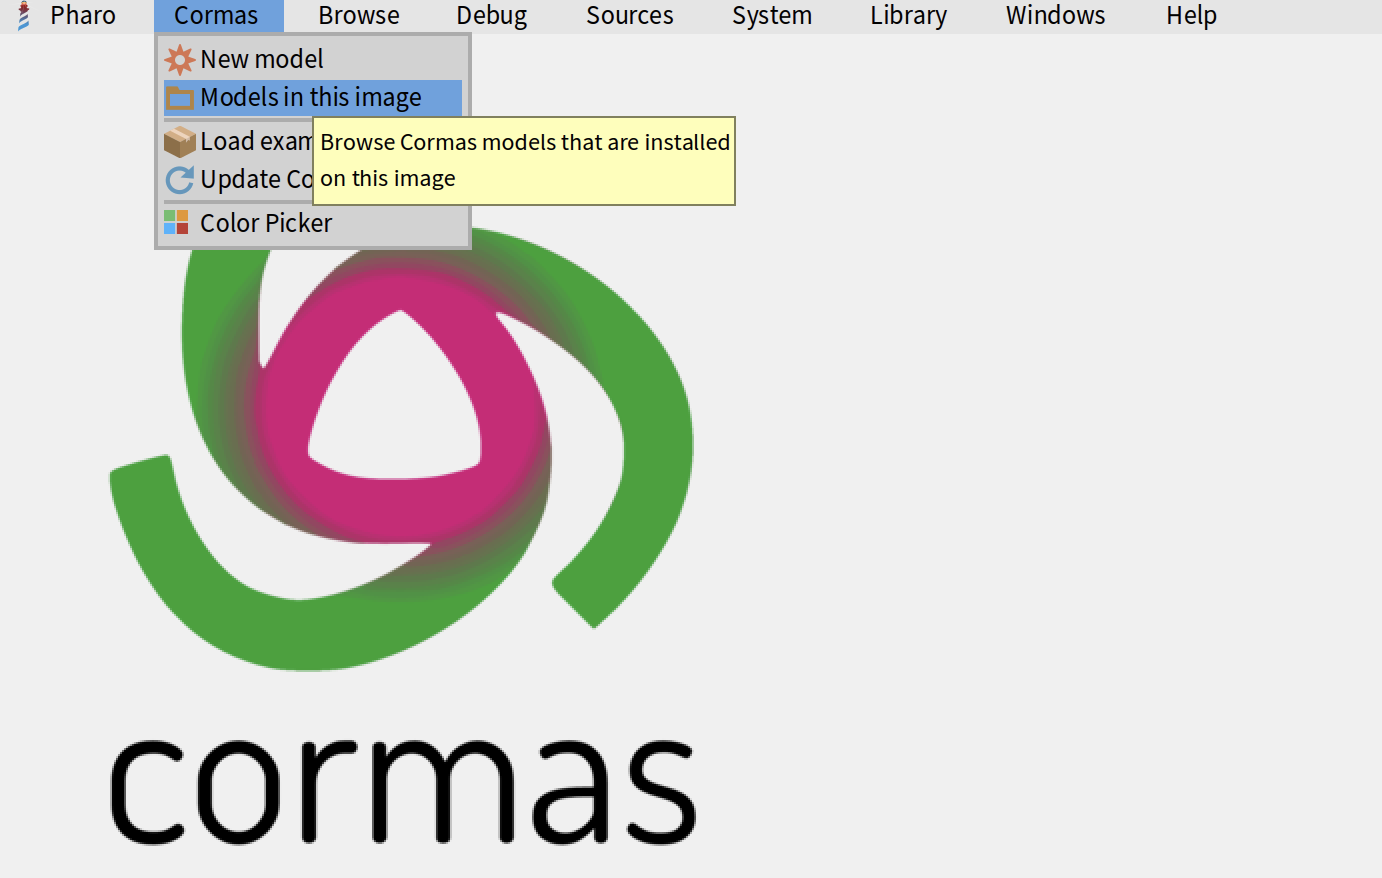
Task: Click the blue refresh icon for Update
Action: pyautogui.click(x=179, y=180)
